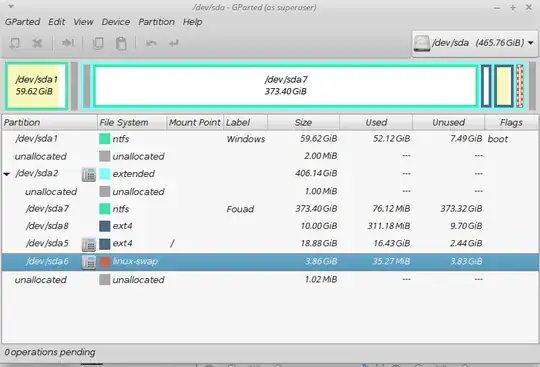Click the 16.43 GiB used value

click(392, 244)
